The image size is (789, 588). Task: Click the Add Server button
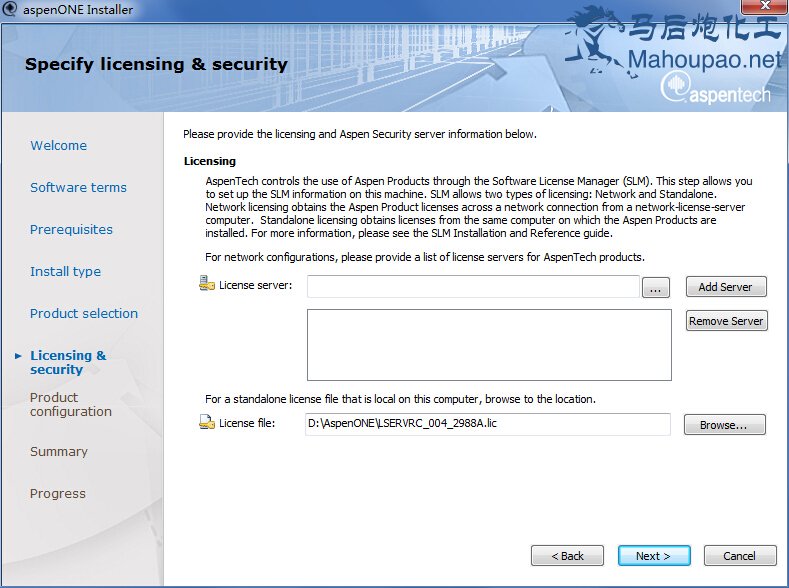coord(726,287)
